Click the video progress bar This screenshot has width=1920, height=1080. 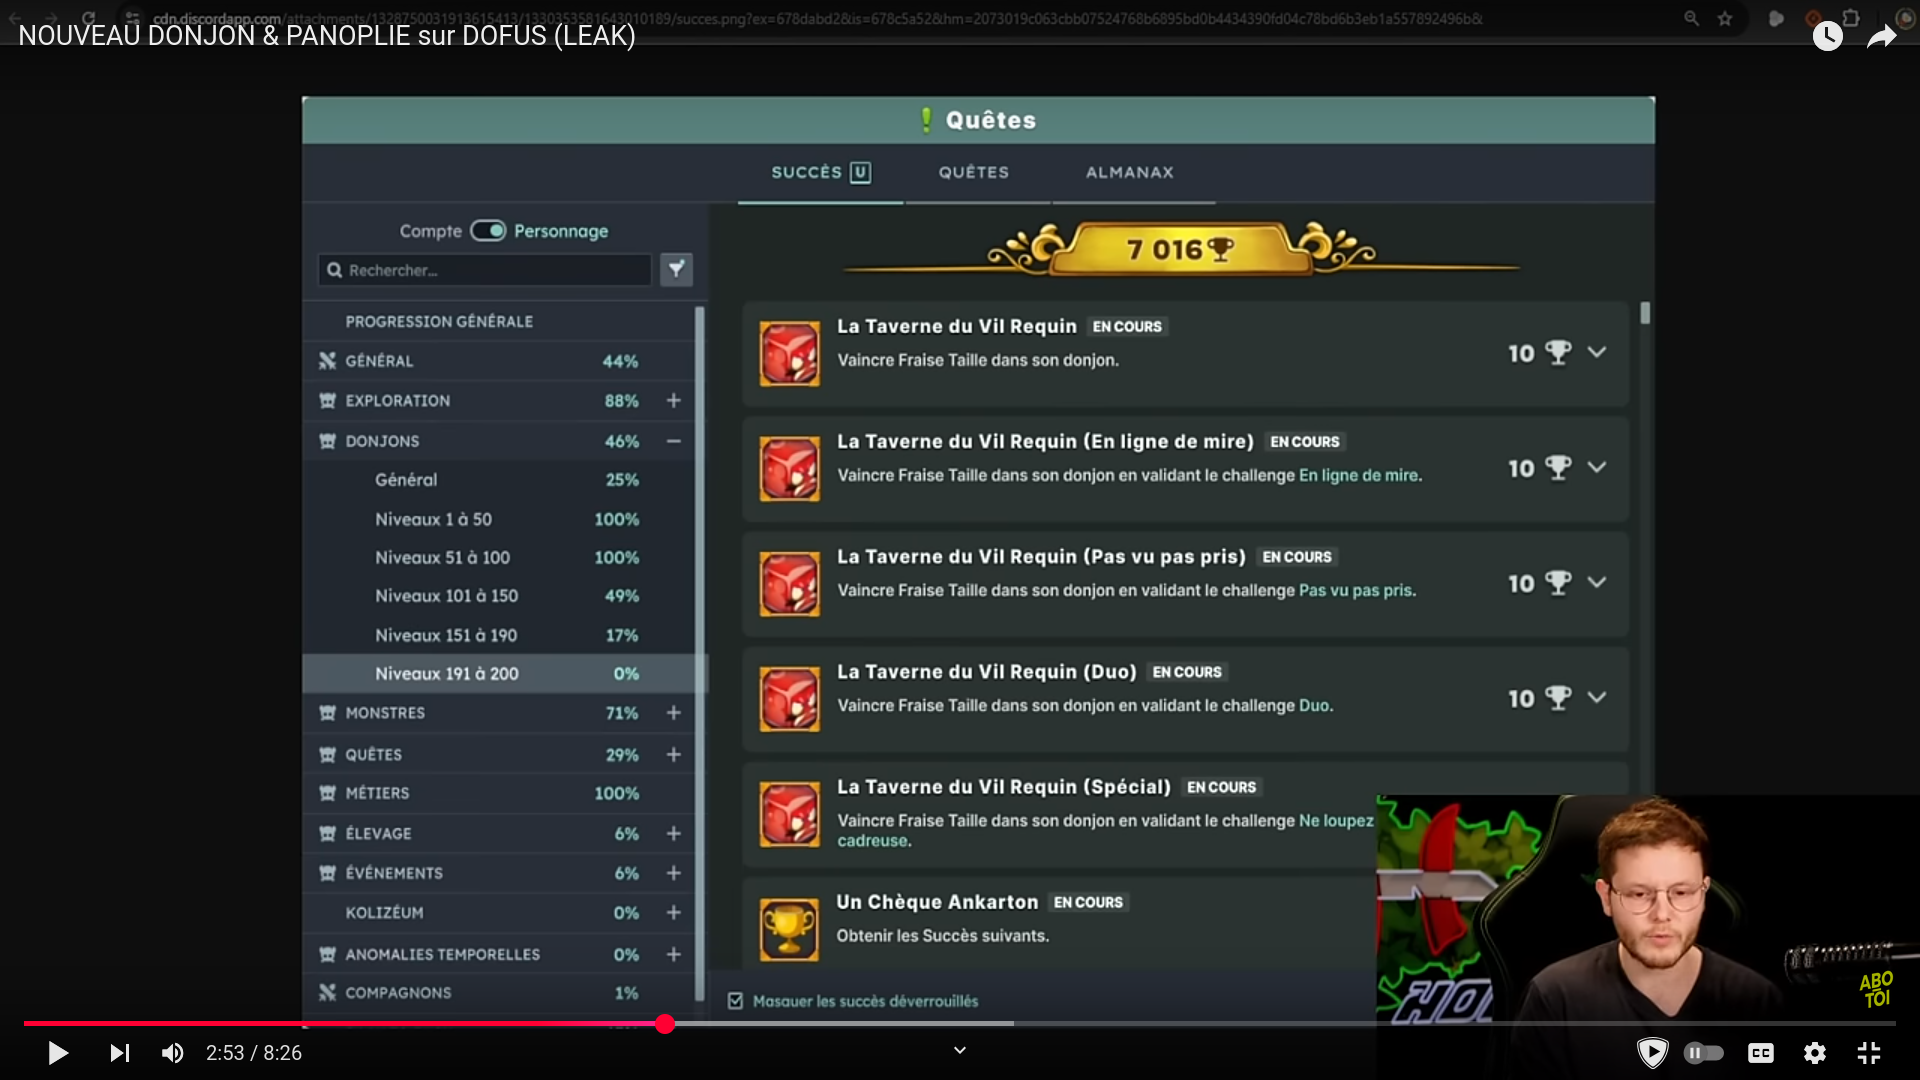[960, 1023]
